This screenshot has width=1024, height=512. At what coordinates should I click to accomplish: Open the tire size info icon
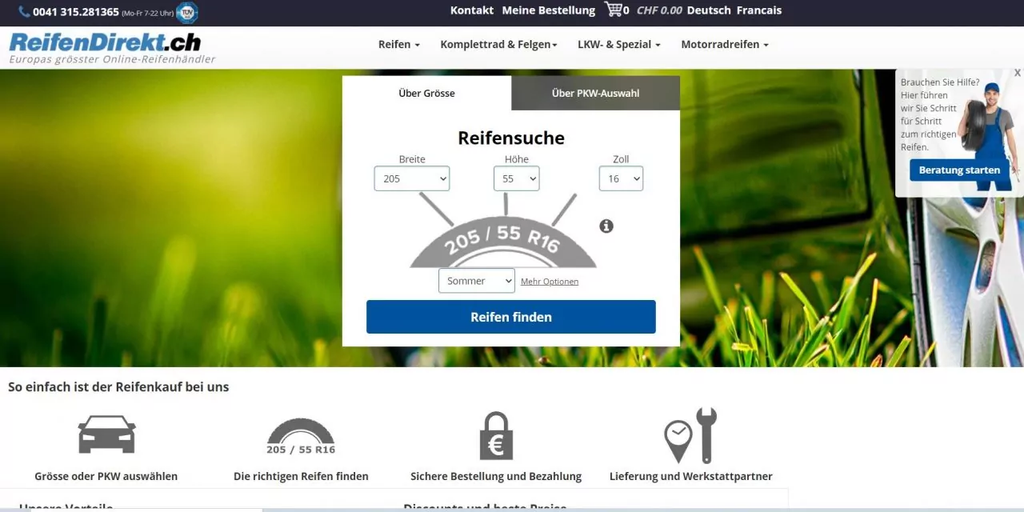point(606,226)
